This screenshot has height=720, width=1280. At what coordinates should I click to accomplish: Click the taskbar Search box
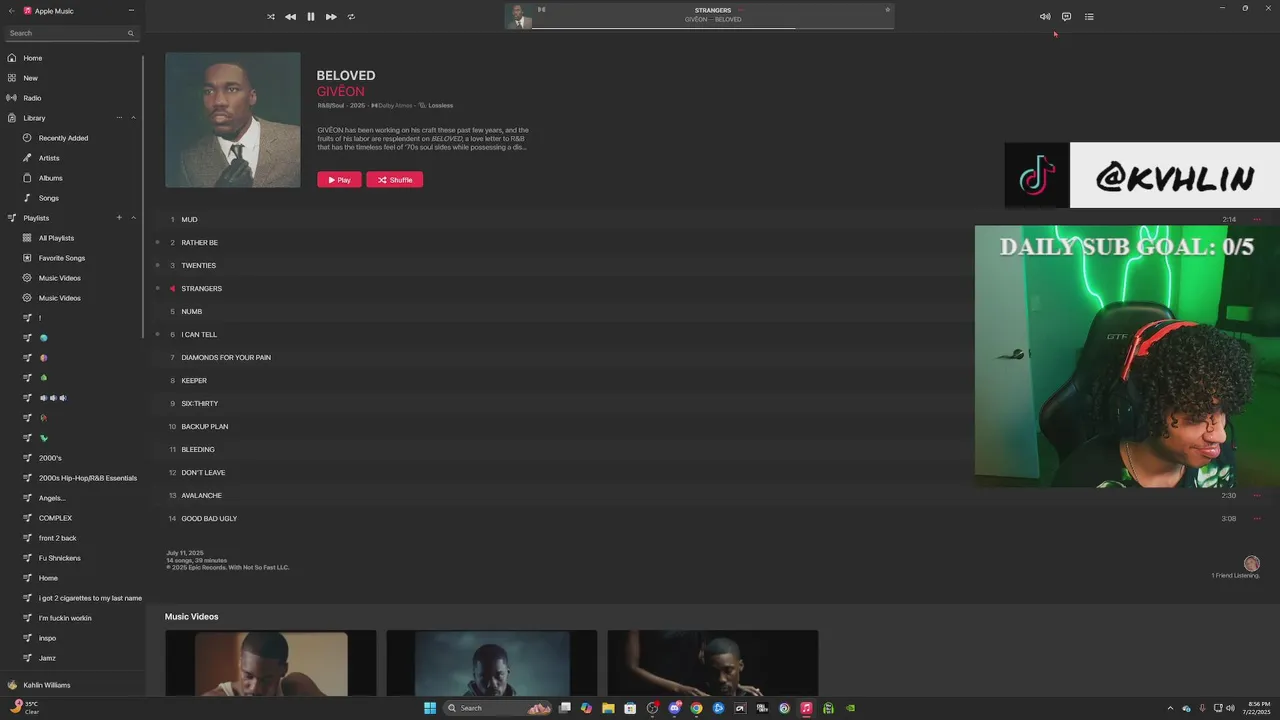coord(499,708)
